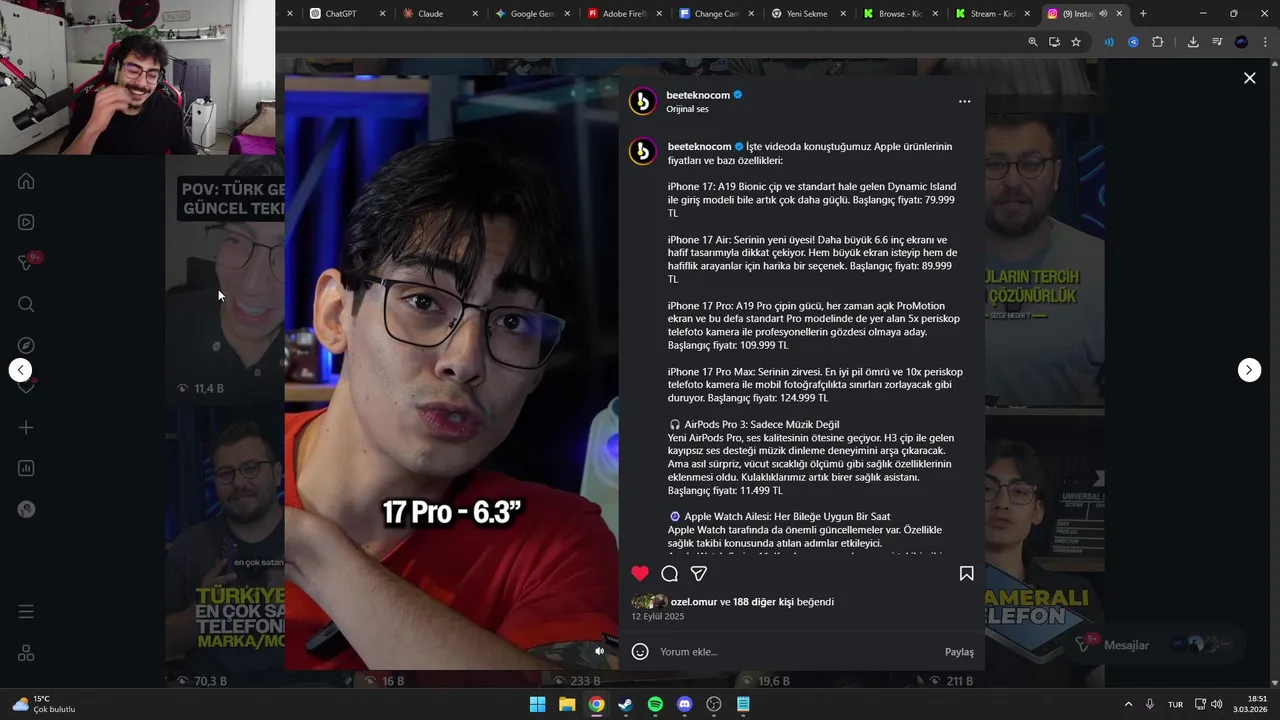Bookmark this page with the star icon
The width and height of the screenshot is (1280, 720).
point(1076,42)
